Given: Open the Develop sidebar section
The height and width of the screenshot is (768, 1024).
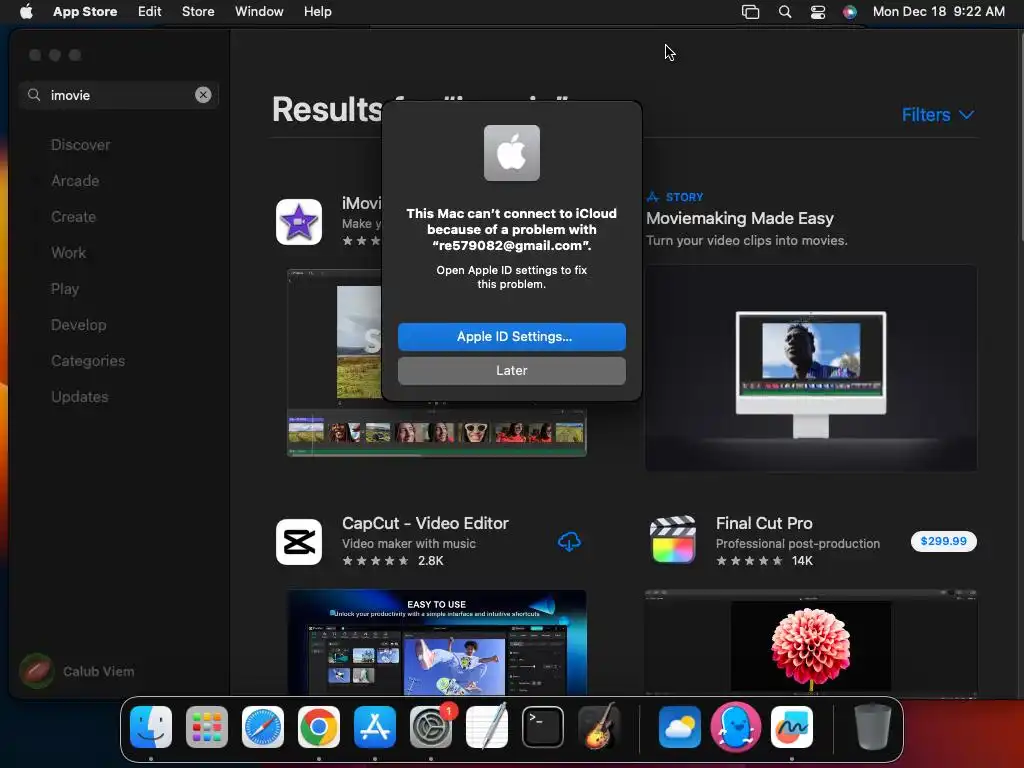Looking at the screenshot, I should 78,325.
